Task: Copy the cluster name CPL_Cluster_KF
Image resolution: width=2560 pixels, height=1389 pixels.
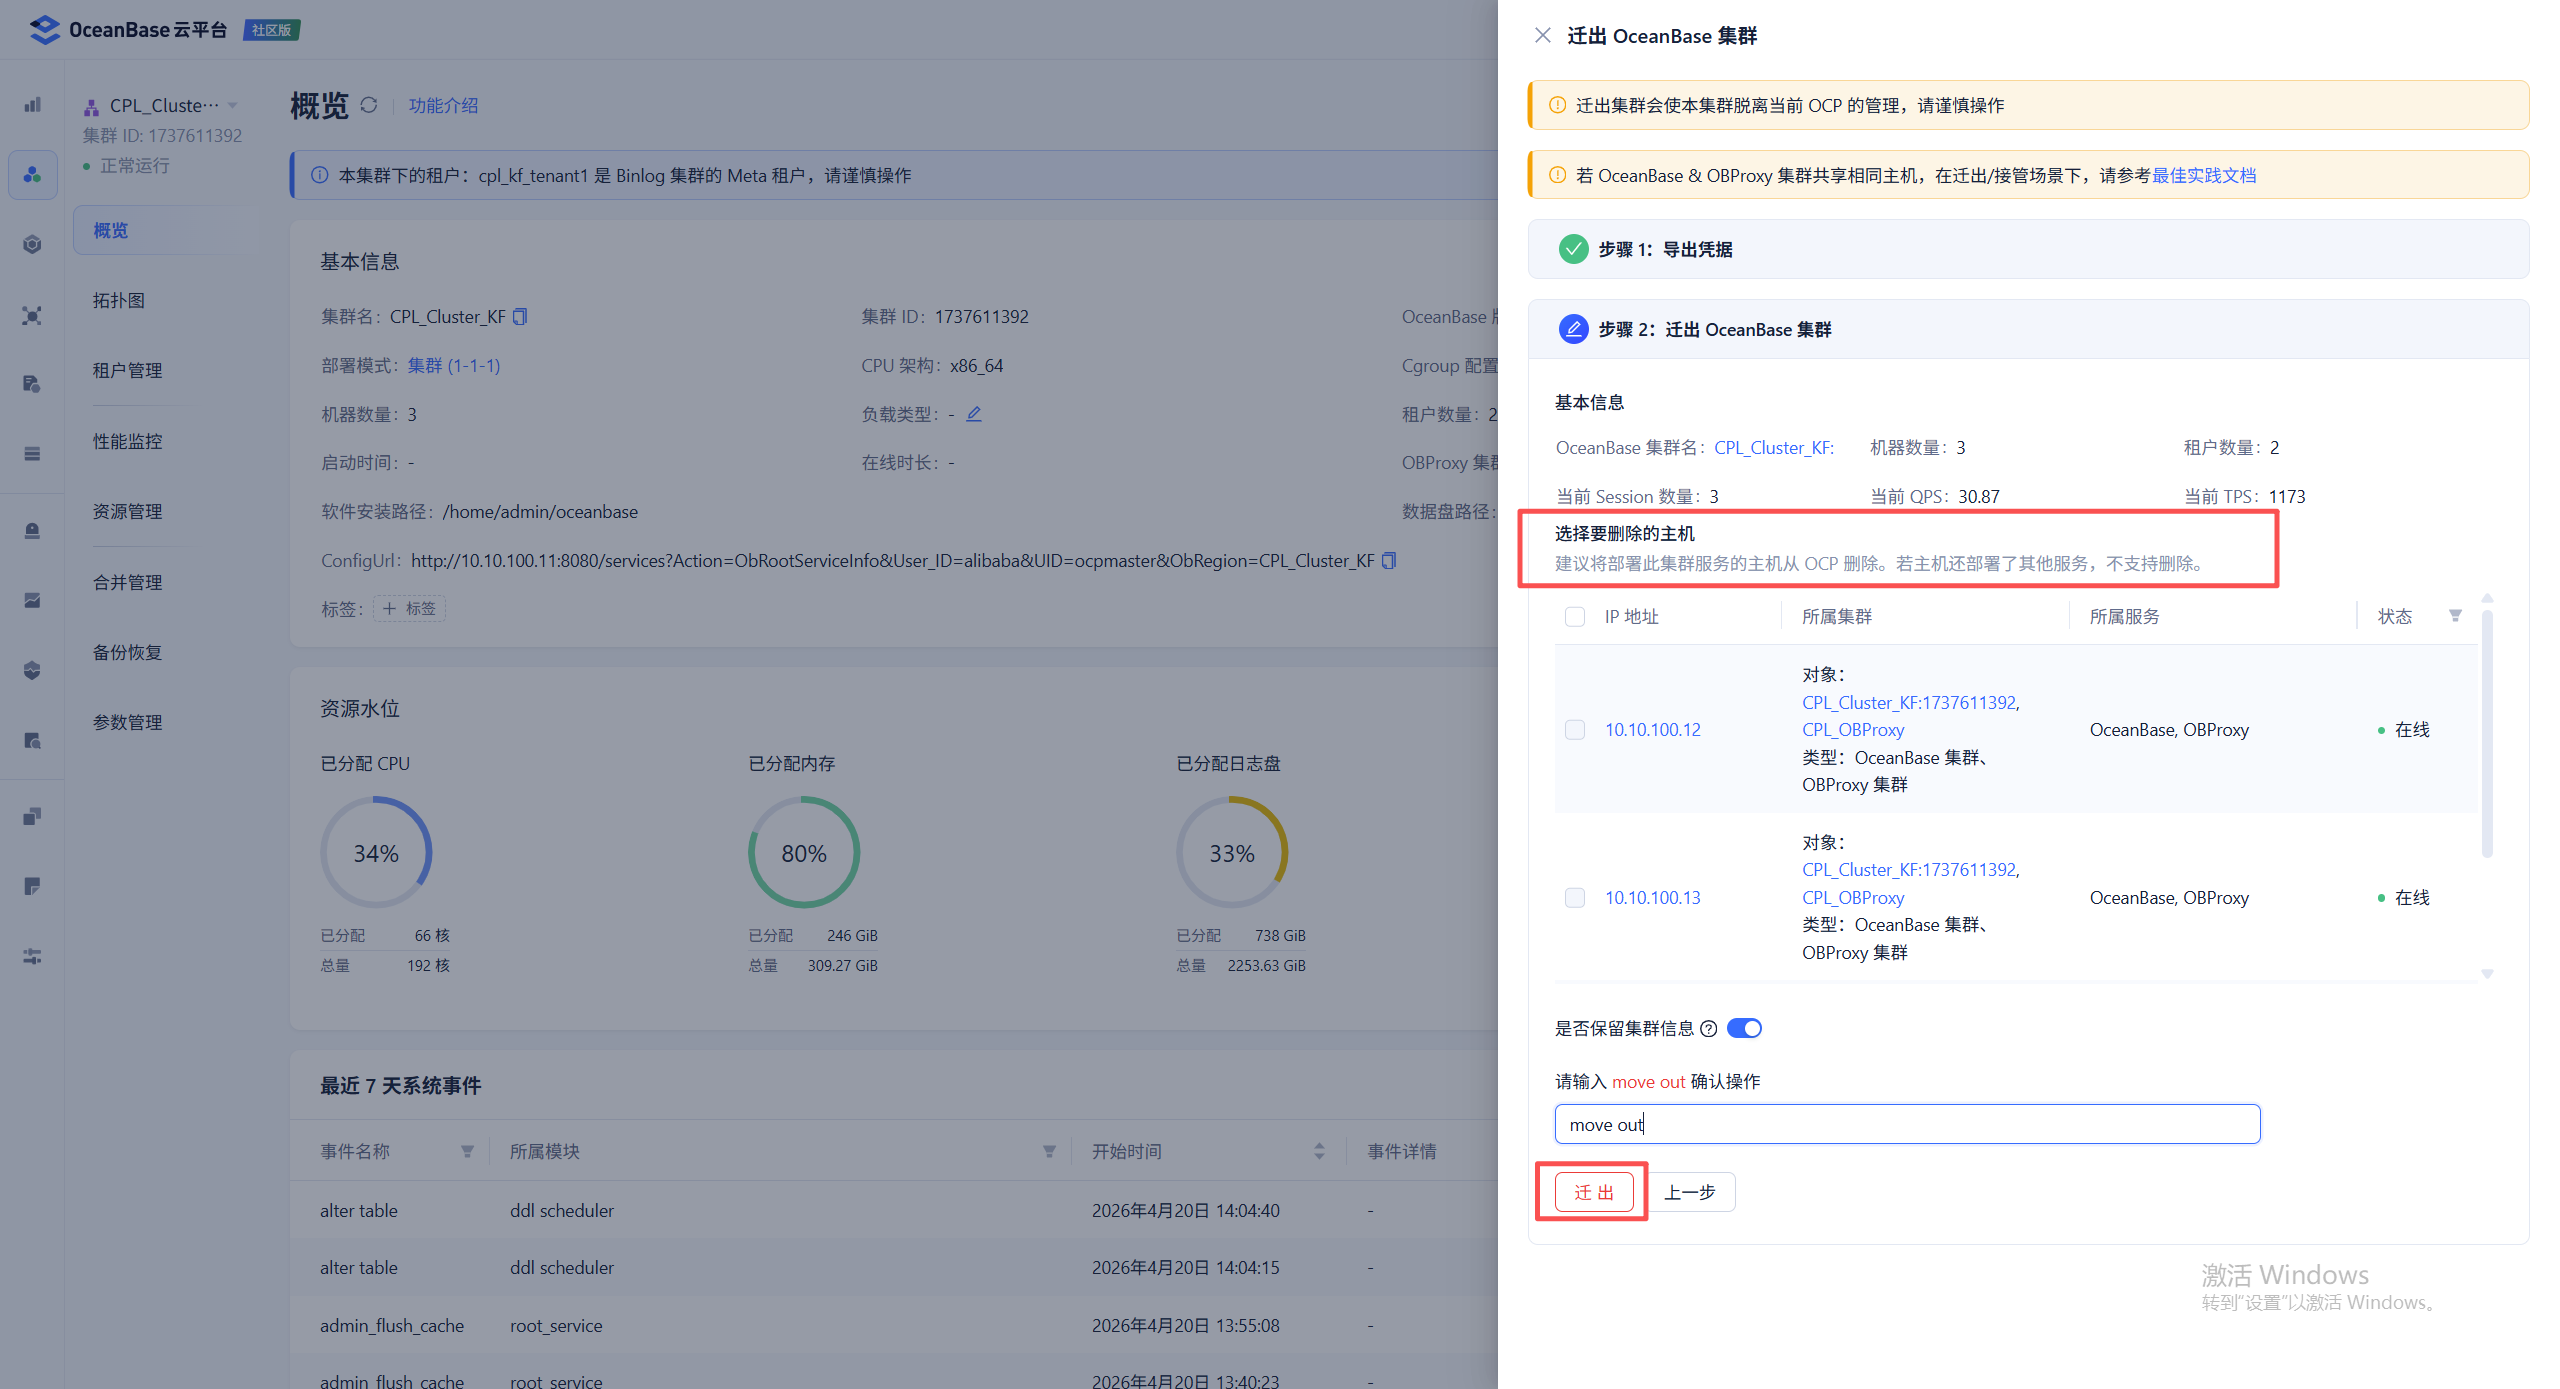Action: pos(520,317)
